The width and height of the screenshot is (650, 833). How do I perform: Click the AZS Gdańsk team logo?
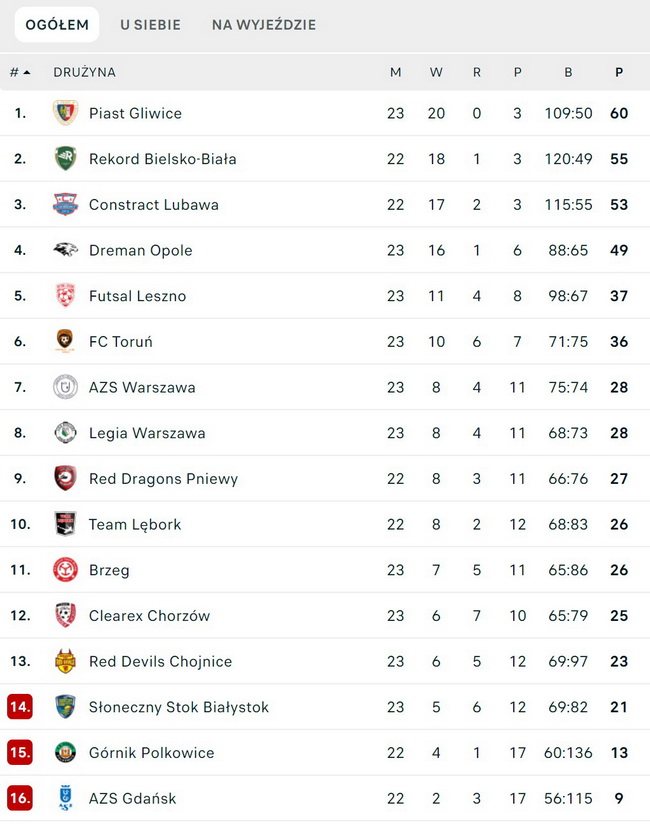point(65,798)
